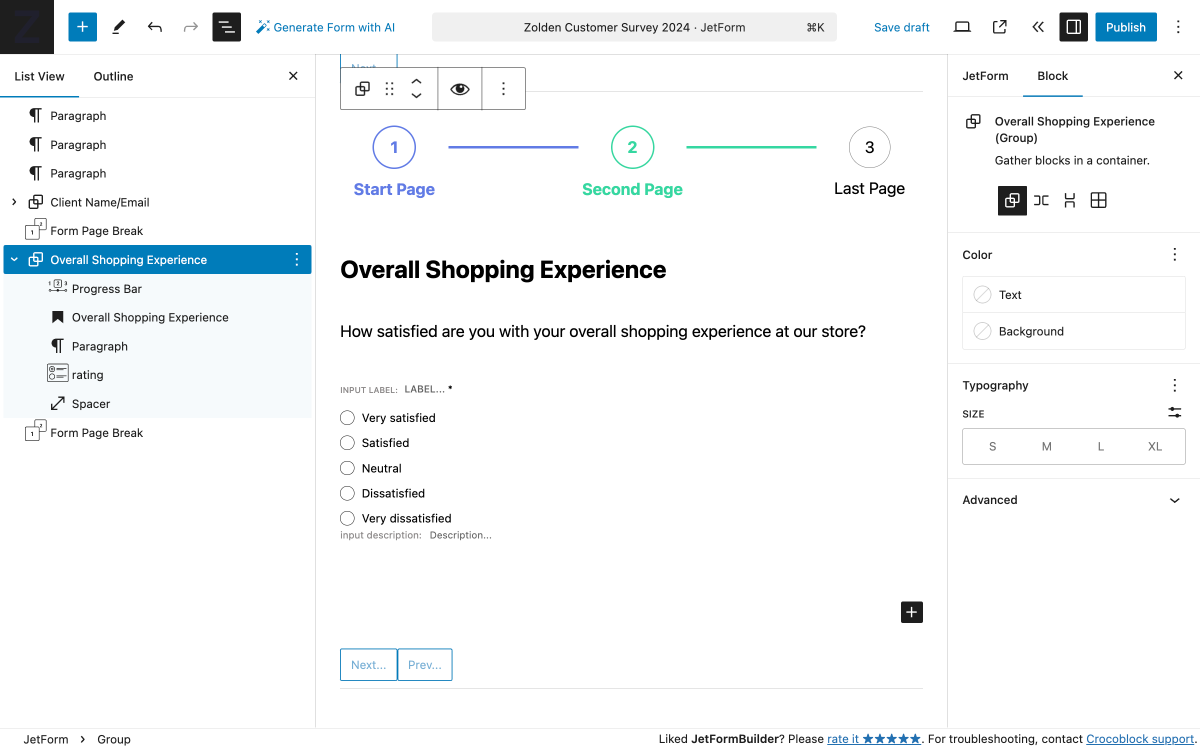
Task: Select Satisfied radio option
Action: pyautogui.click(x=347, y=443)
